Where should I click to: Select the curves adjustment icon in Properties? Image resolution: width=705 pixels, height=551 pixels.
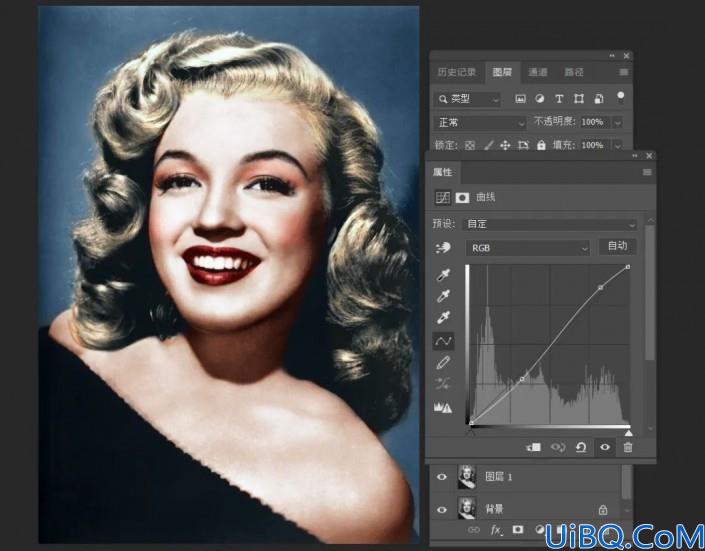442,197
